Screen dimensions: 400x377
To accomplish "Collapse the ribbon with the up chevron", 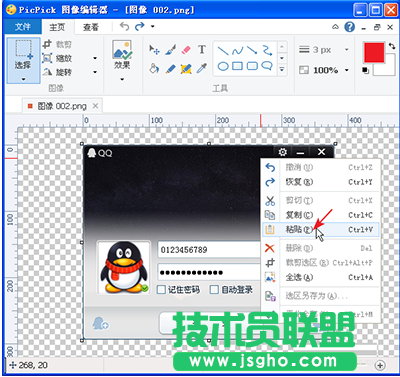I will coord(335,27).
